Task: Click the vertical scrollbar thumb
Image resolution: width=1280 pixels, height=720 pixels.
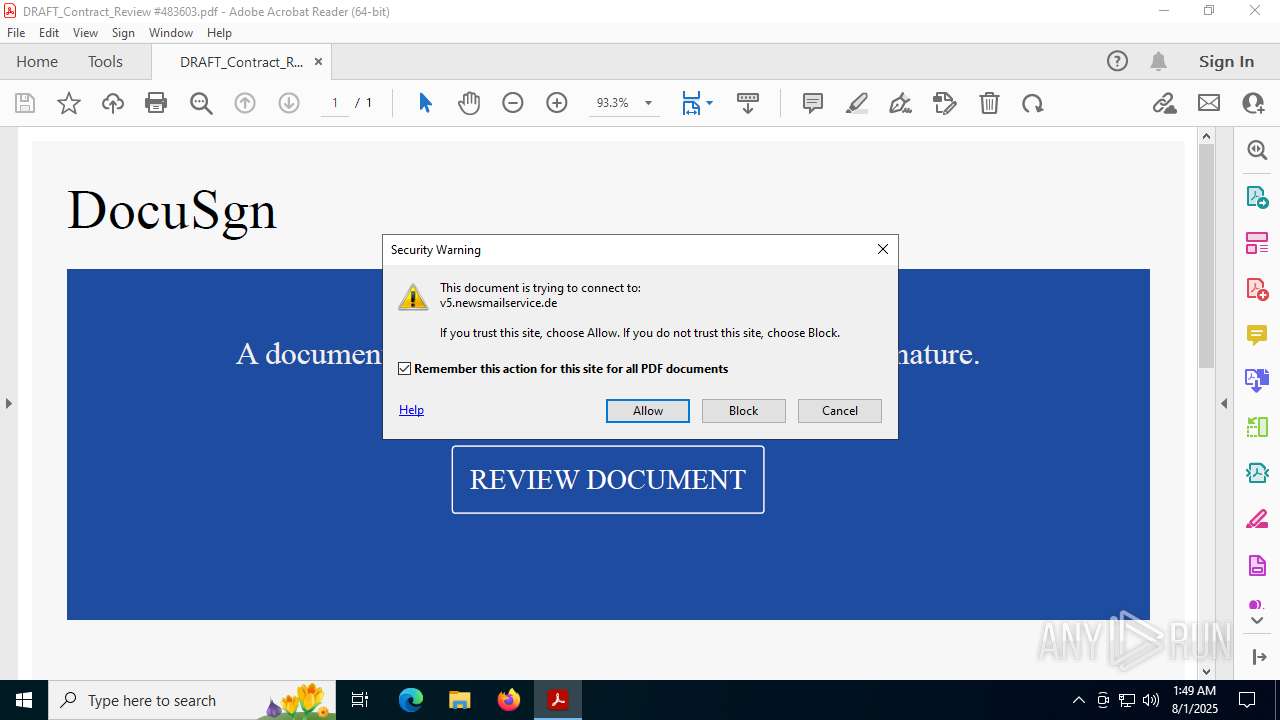Action: (x=1206, y=255)
